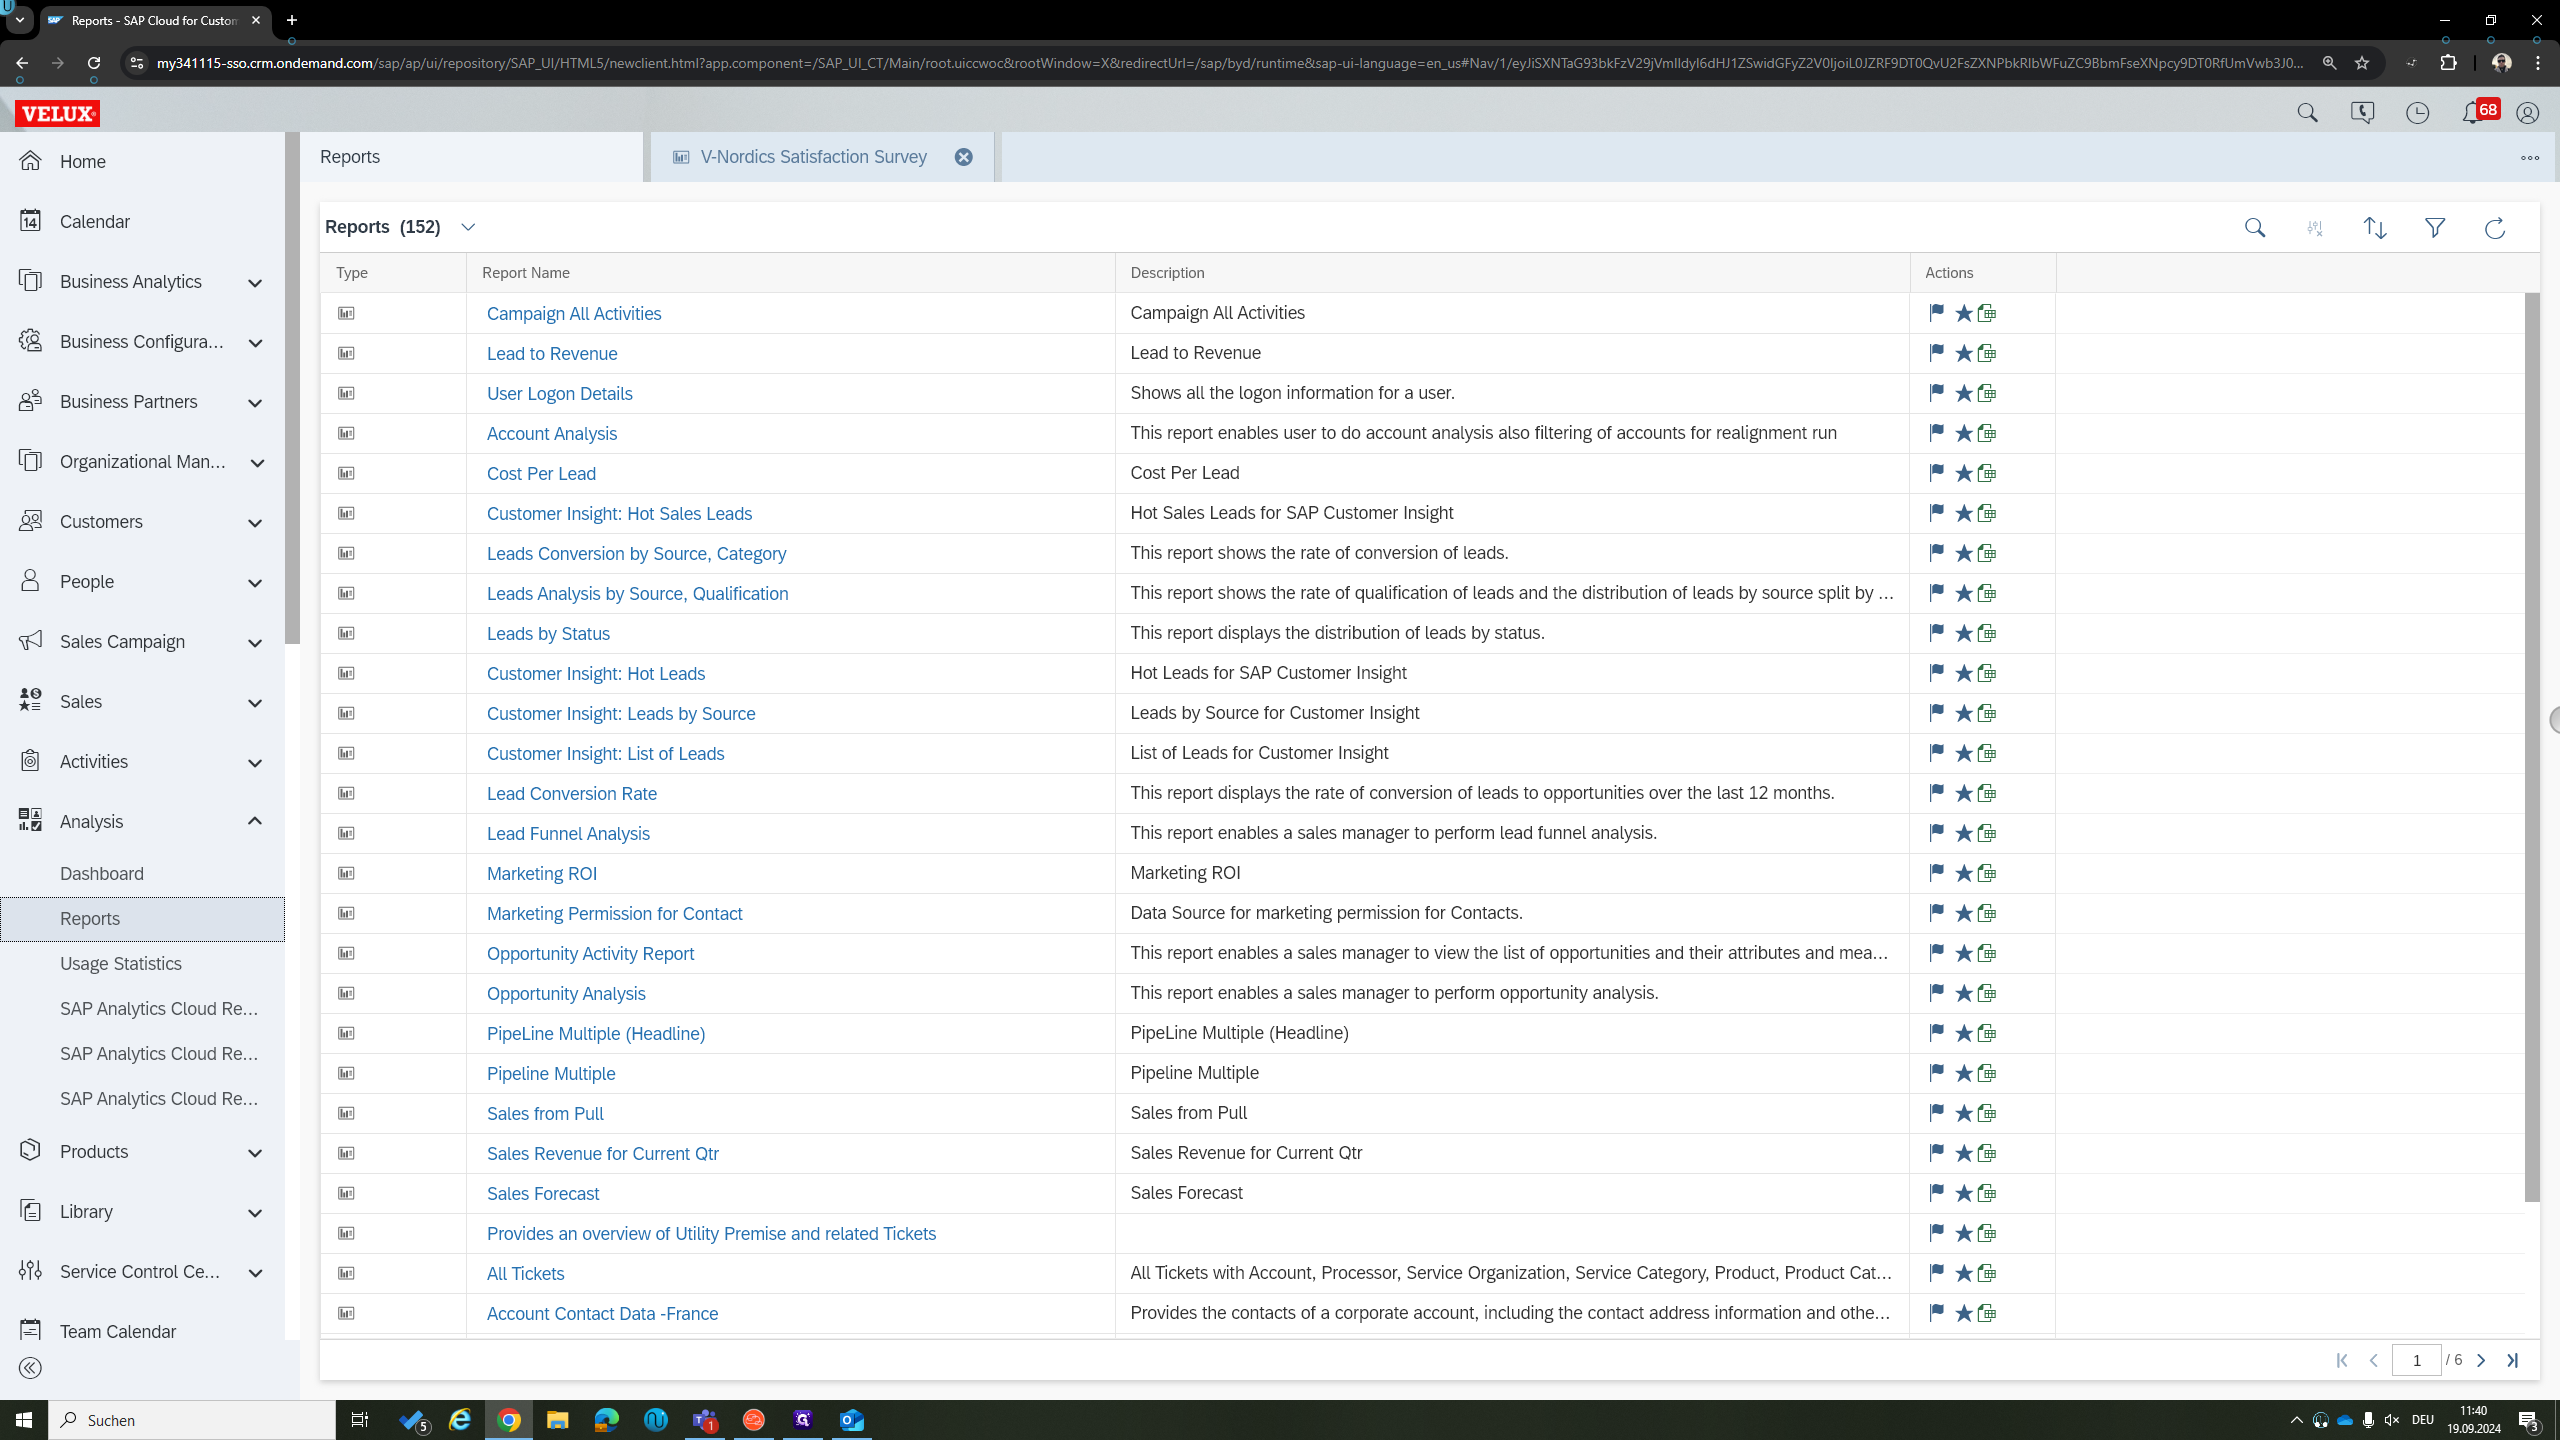Open Account Contact Data -France report
This screenshot has height=1440, width=2560.
click(x=602, y=1313)
